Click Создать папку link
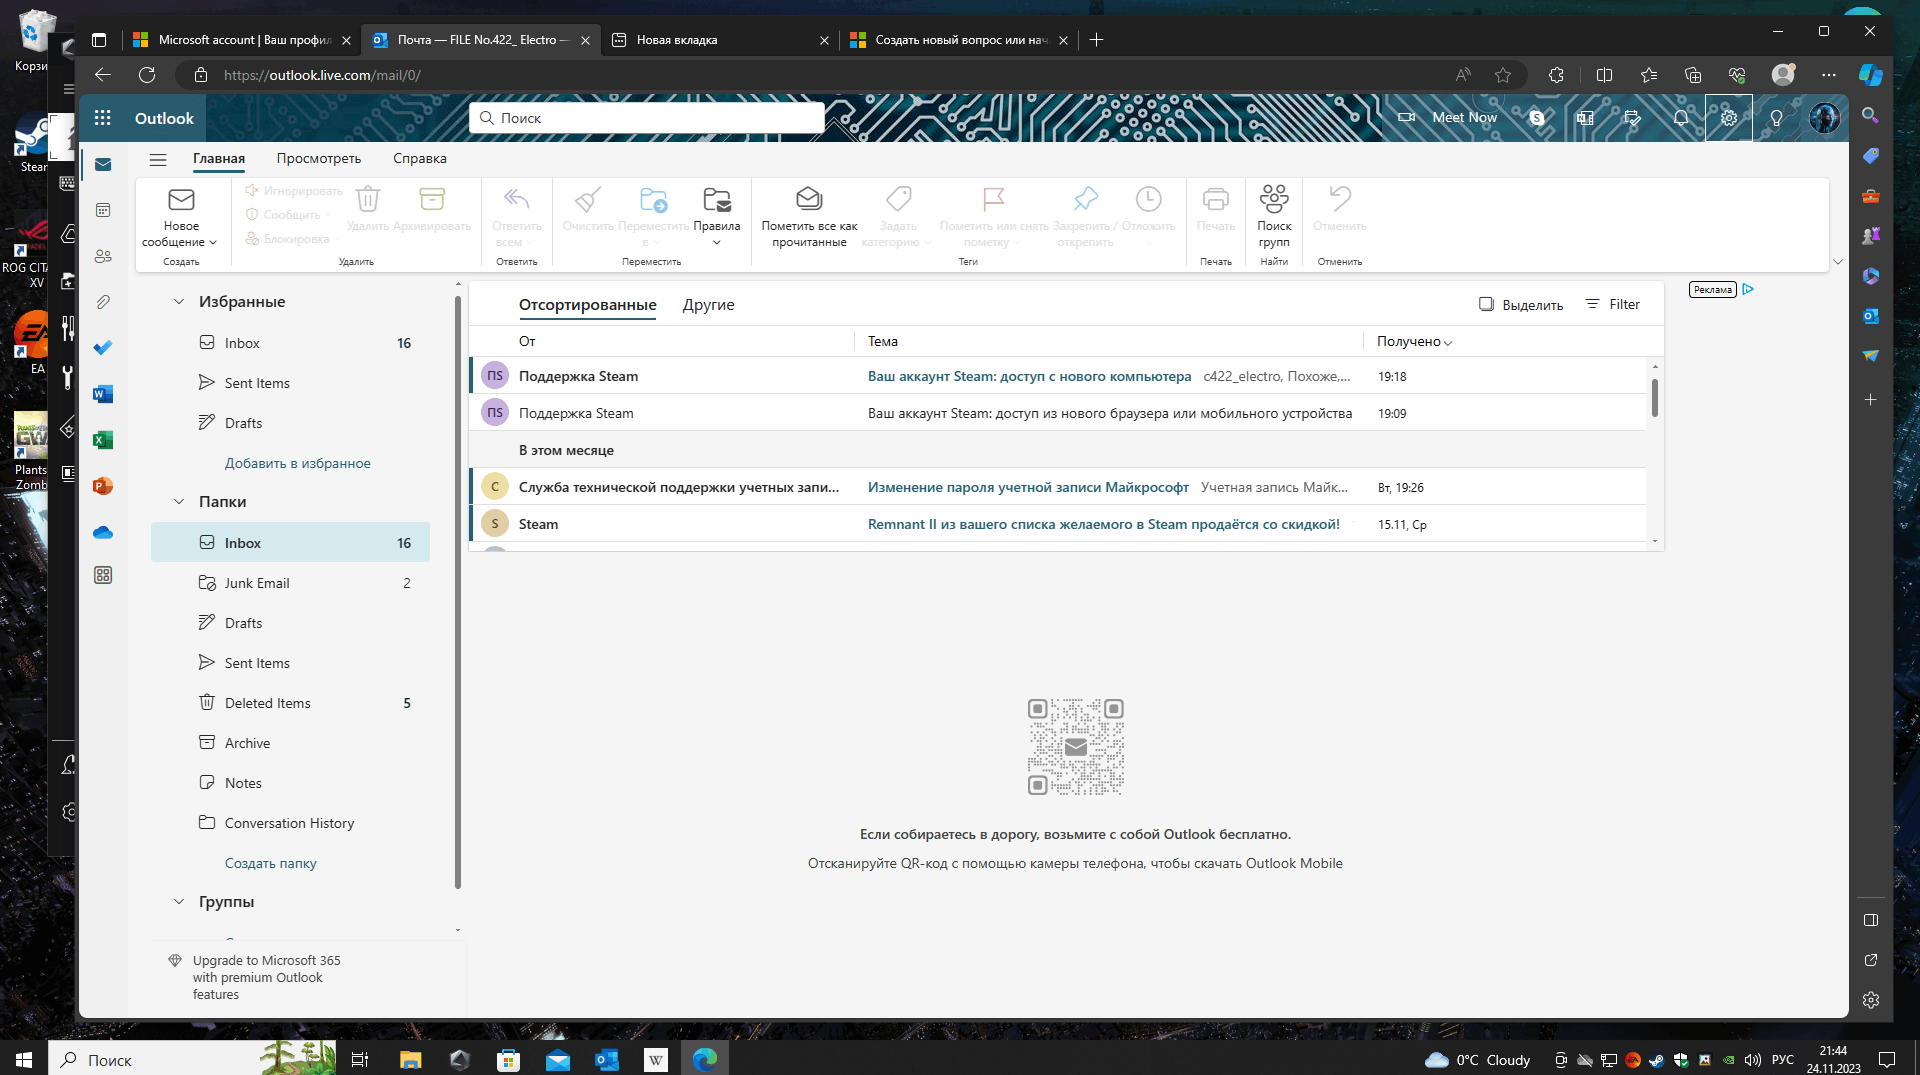The image size is (1920, 1075). click(x=270, y=863)
